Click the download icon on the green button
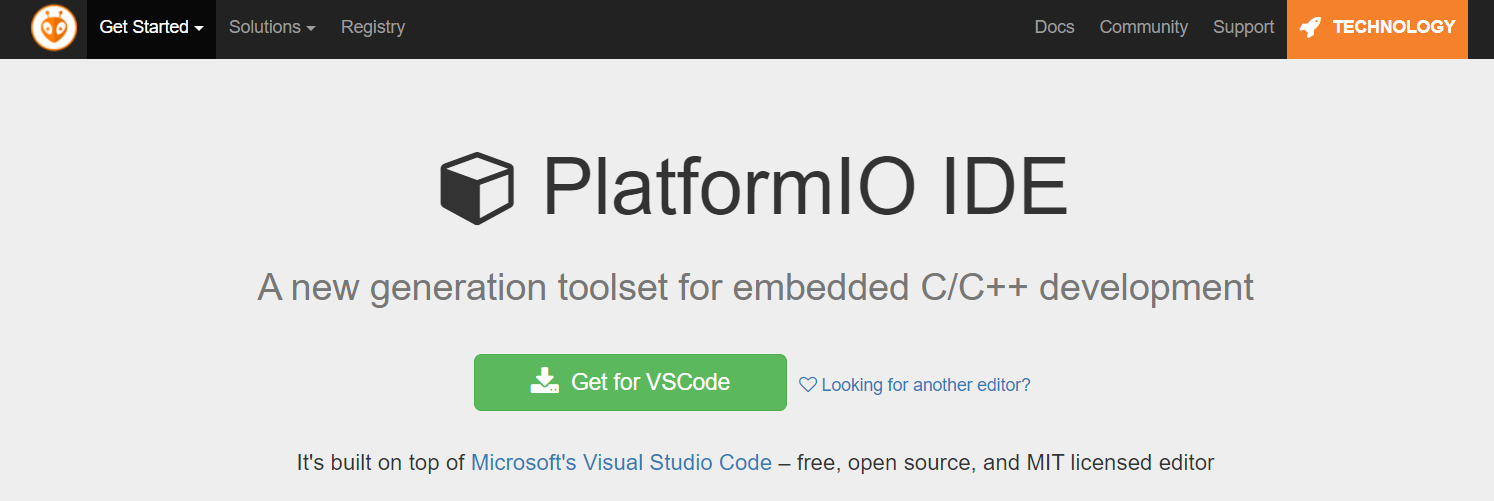1494x501 pixels. 544,381
